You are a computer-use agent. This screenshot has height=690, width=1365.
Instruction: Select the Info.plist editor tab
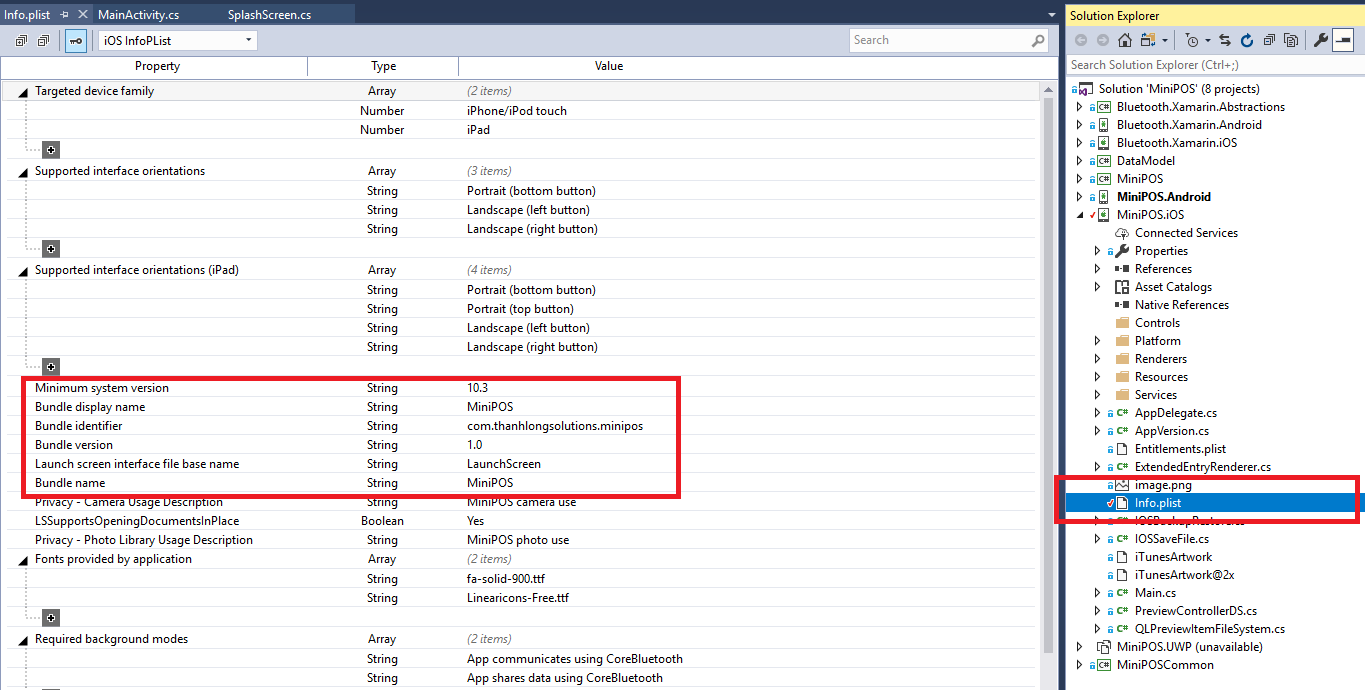pos(27,14)
